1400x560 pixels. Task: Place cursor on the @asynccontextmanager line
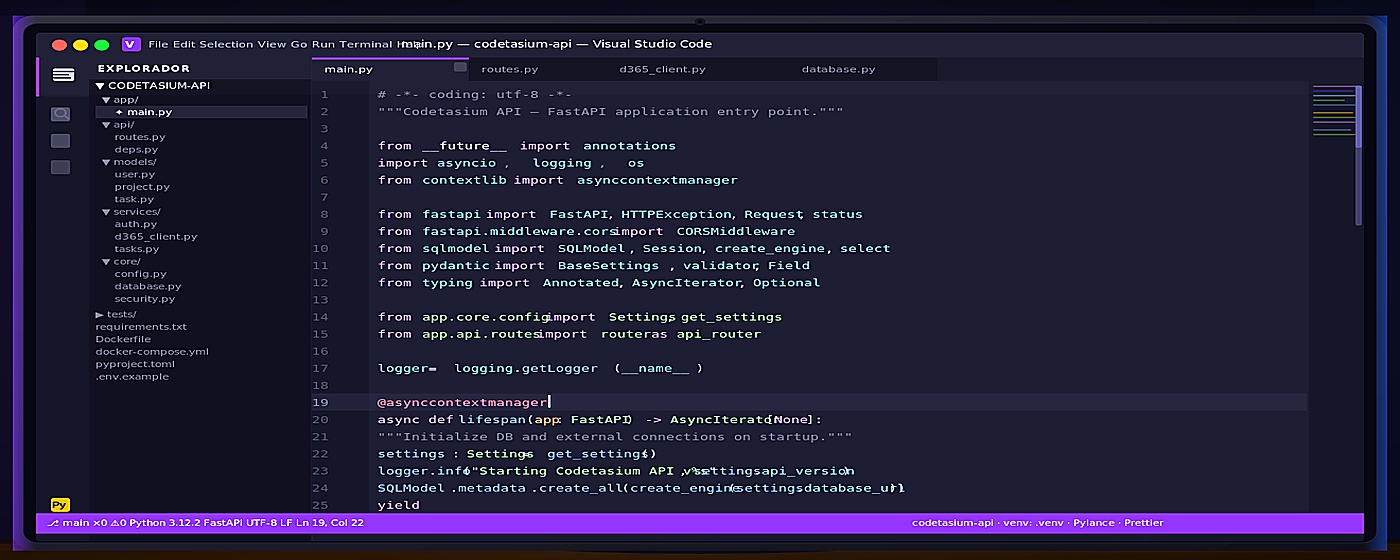(x=462, y=402)
